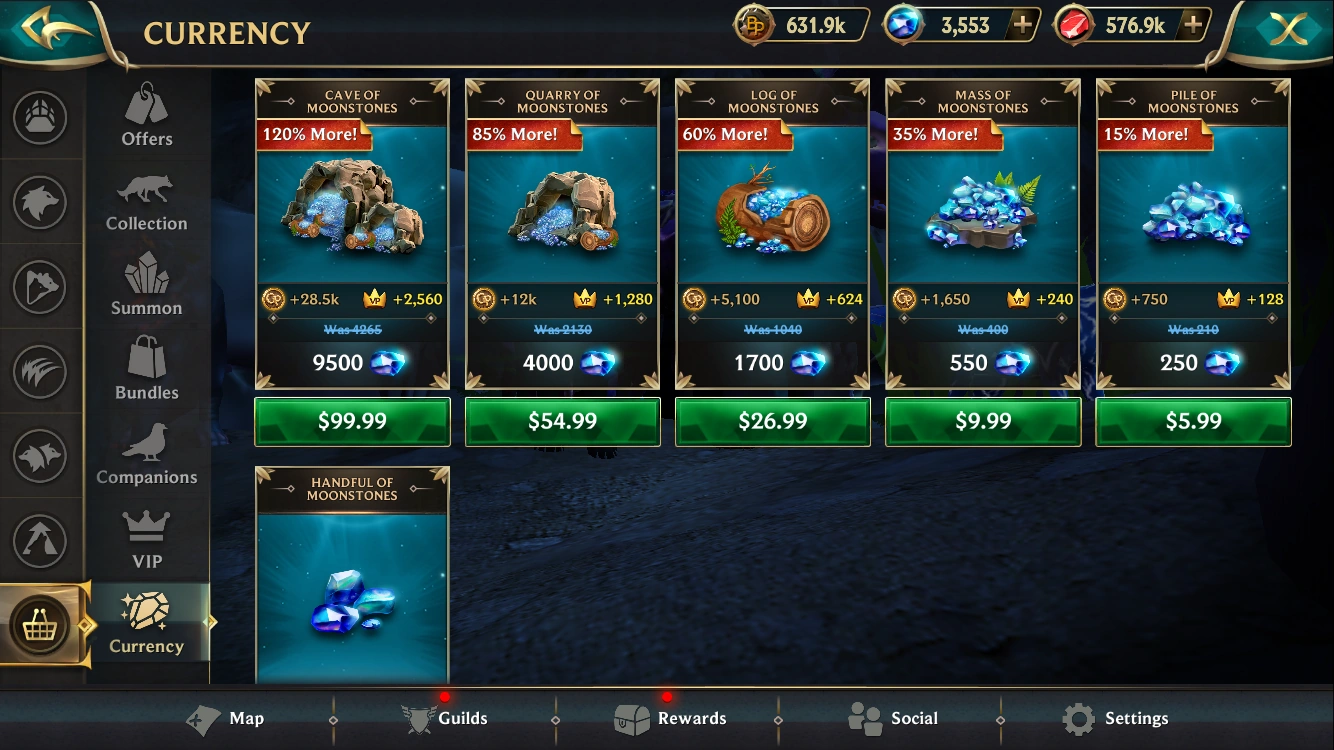1334x750 pixels.
Task: Buy Pile of Moonstones for $5.99
Action: [1193, 421]
